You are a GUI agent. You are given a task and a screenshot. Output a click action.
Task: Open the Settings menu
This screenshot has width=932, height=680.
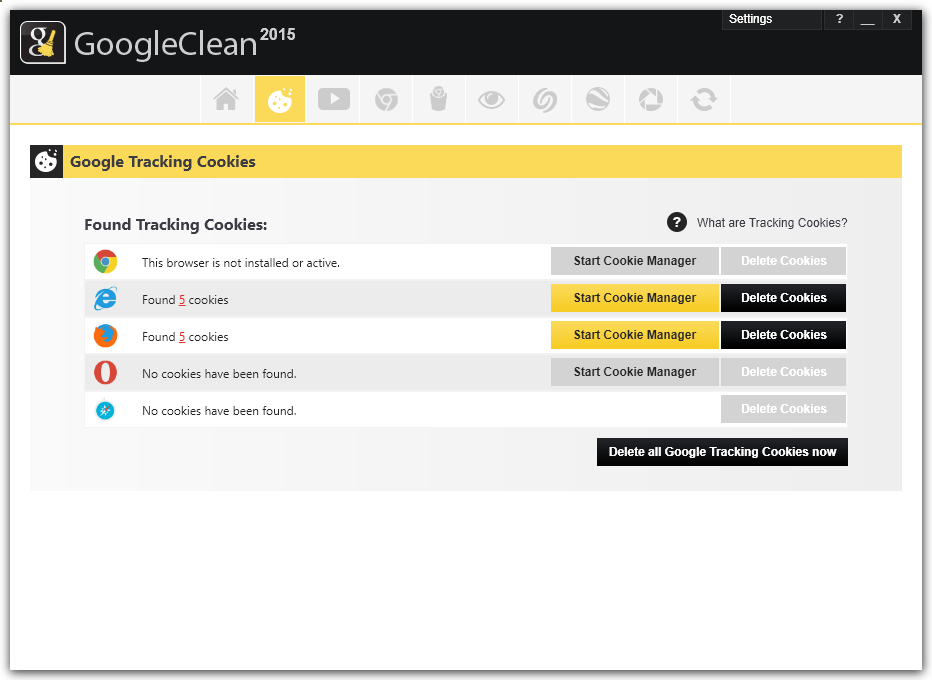click(770, 19)
